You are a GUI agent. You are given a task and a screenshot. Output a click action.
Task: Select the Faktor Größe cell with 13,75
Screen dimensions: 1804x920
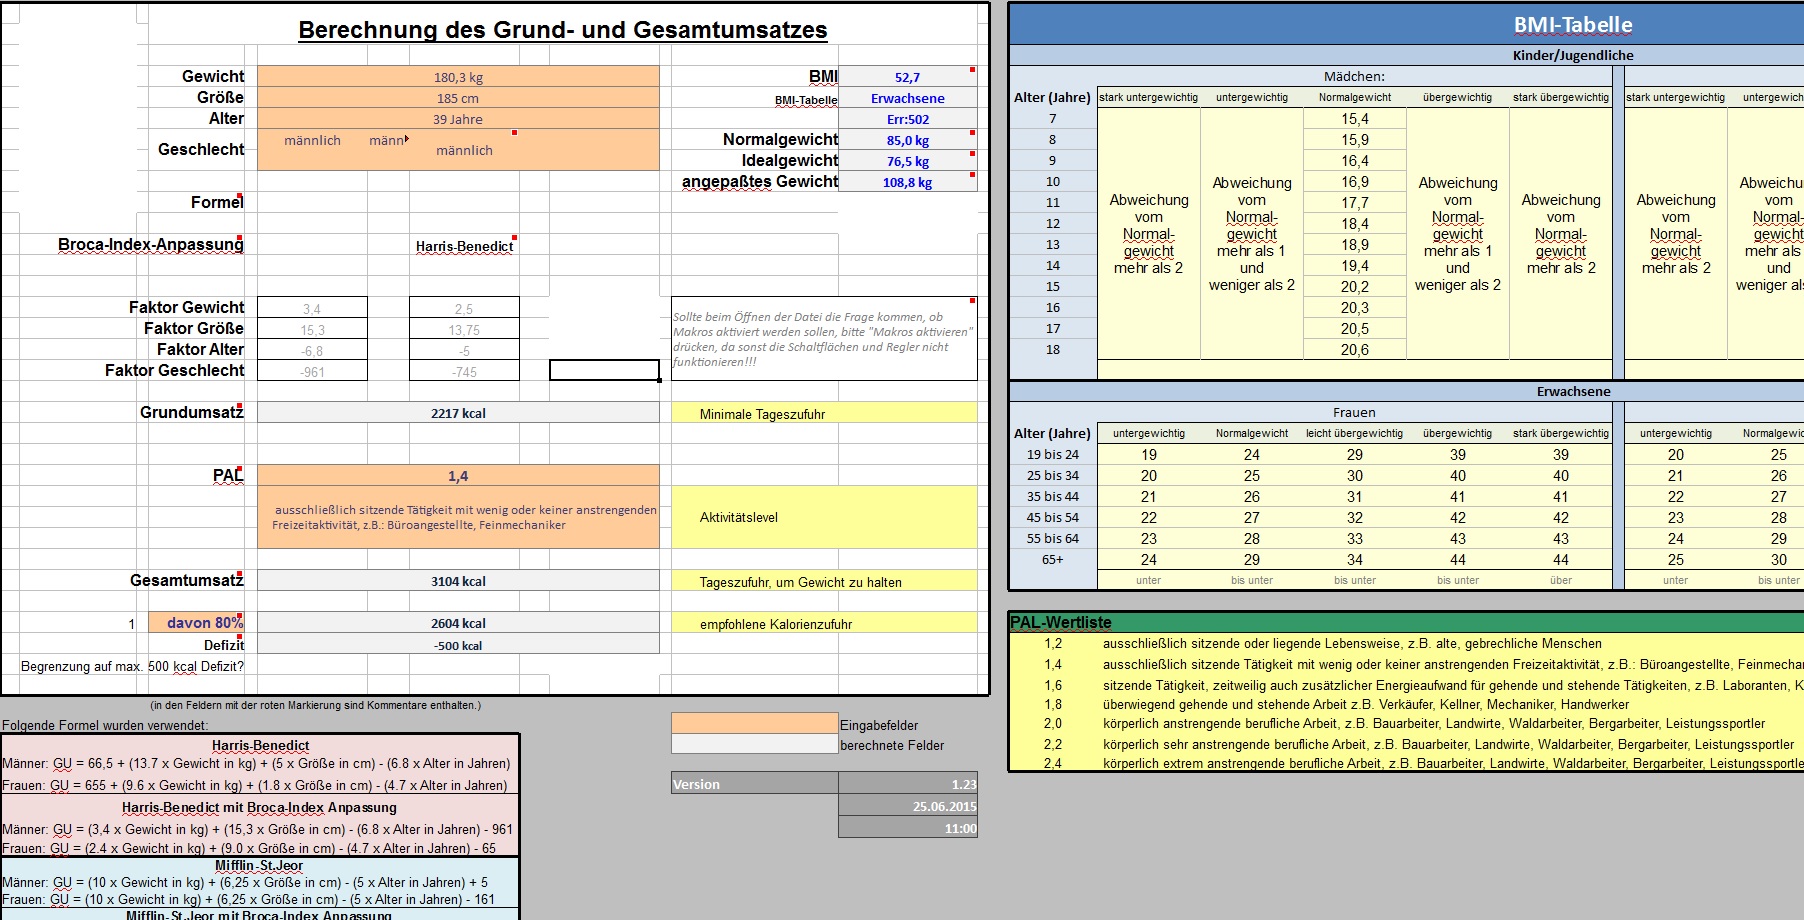pyautogui.click(x=464, y=329)
